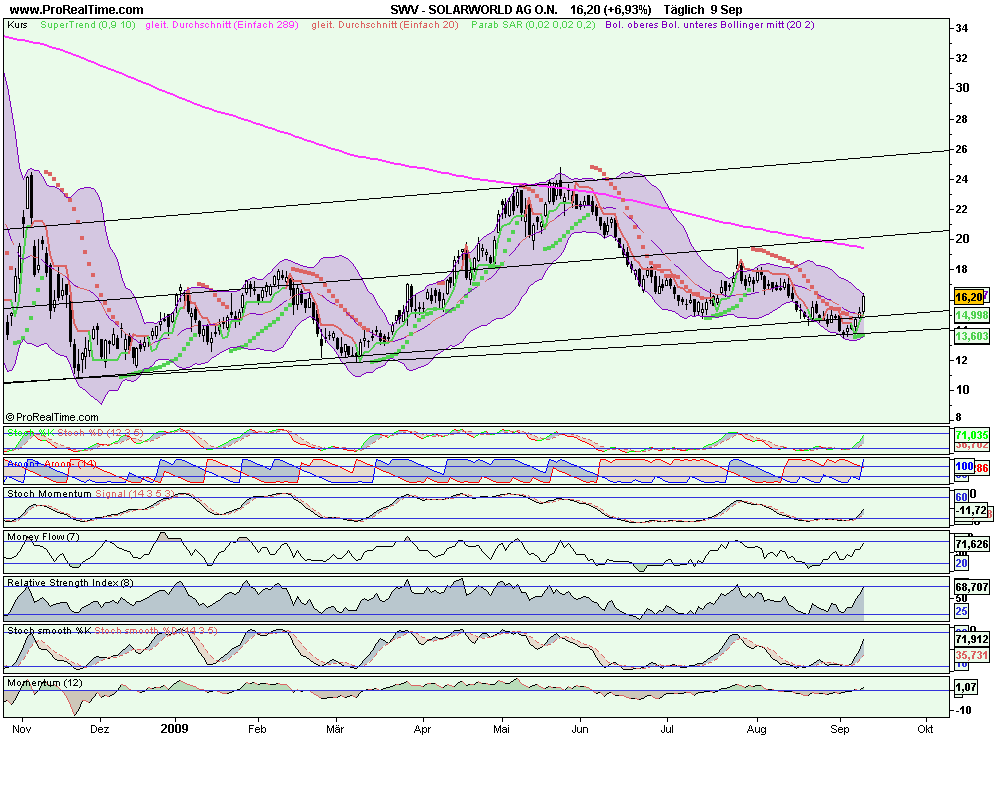Click the 22 price axis label
Screen dimensions: 1000x800
tap(961, 209)
